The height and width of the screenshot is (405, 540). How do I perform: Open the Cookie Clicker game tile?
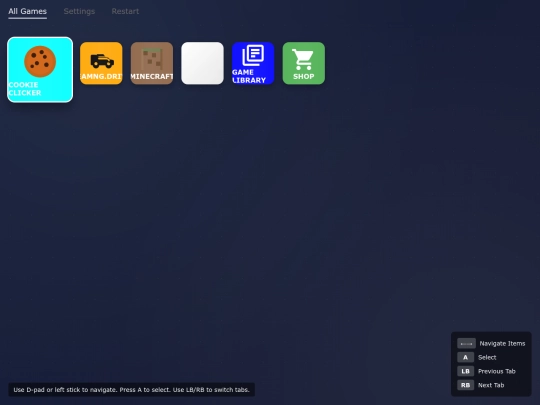click(40, 70)
